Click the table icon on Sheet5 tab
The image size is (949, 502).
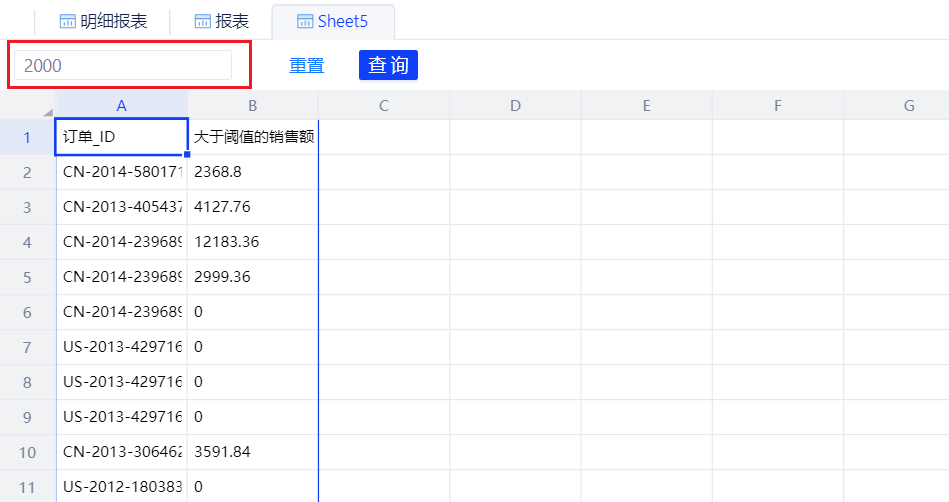click(x=306, y=21)
